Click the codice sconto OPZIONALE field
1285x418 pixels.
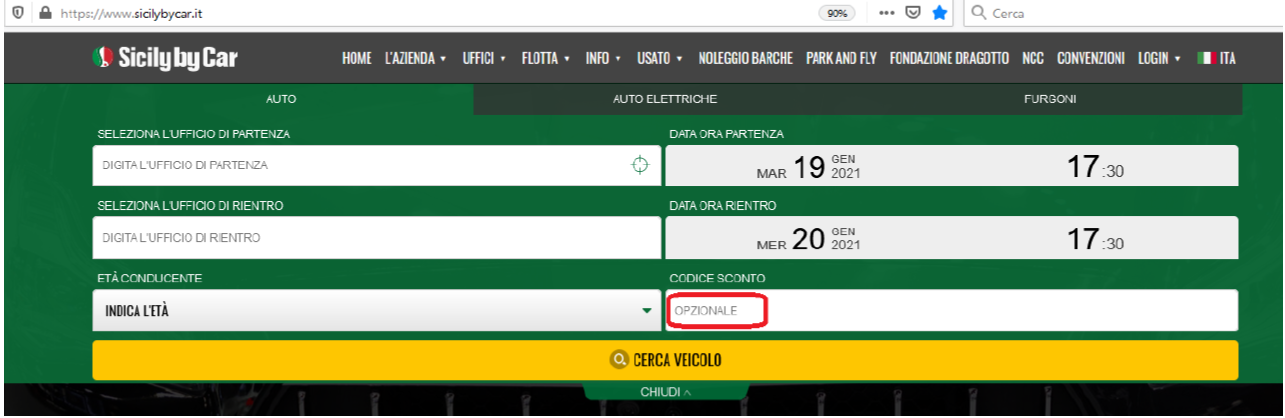click(x=952, y=310)
